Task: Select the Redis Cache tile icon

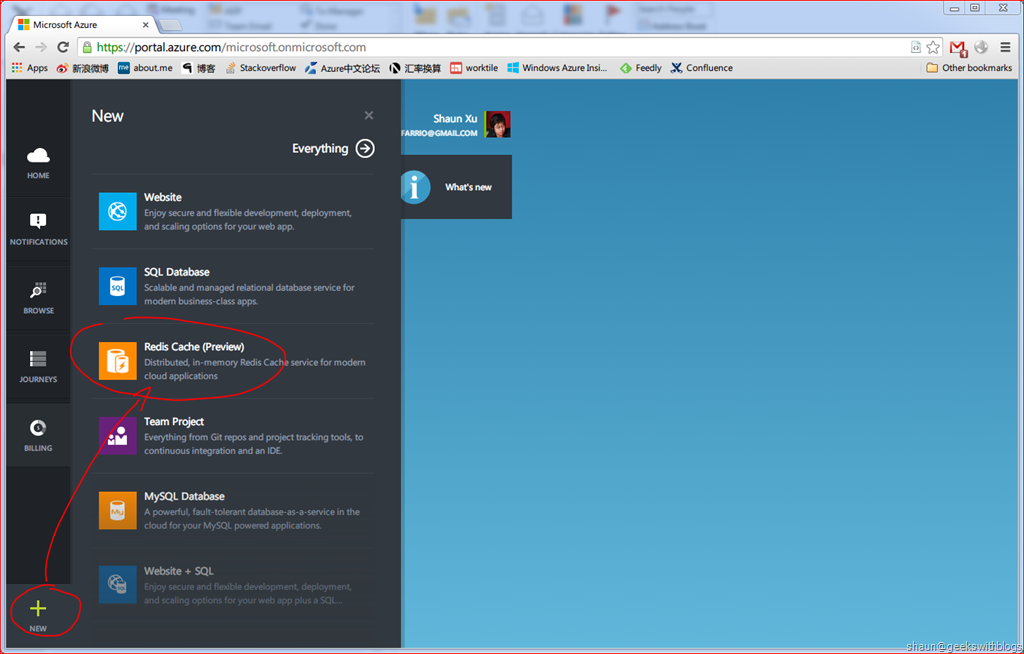Action: click(118, 361)
